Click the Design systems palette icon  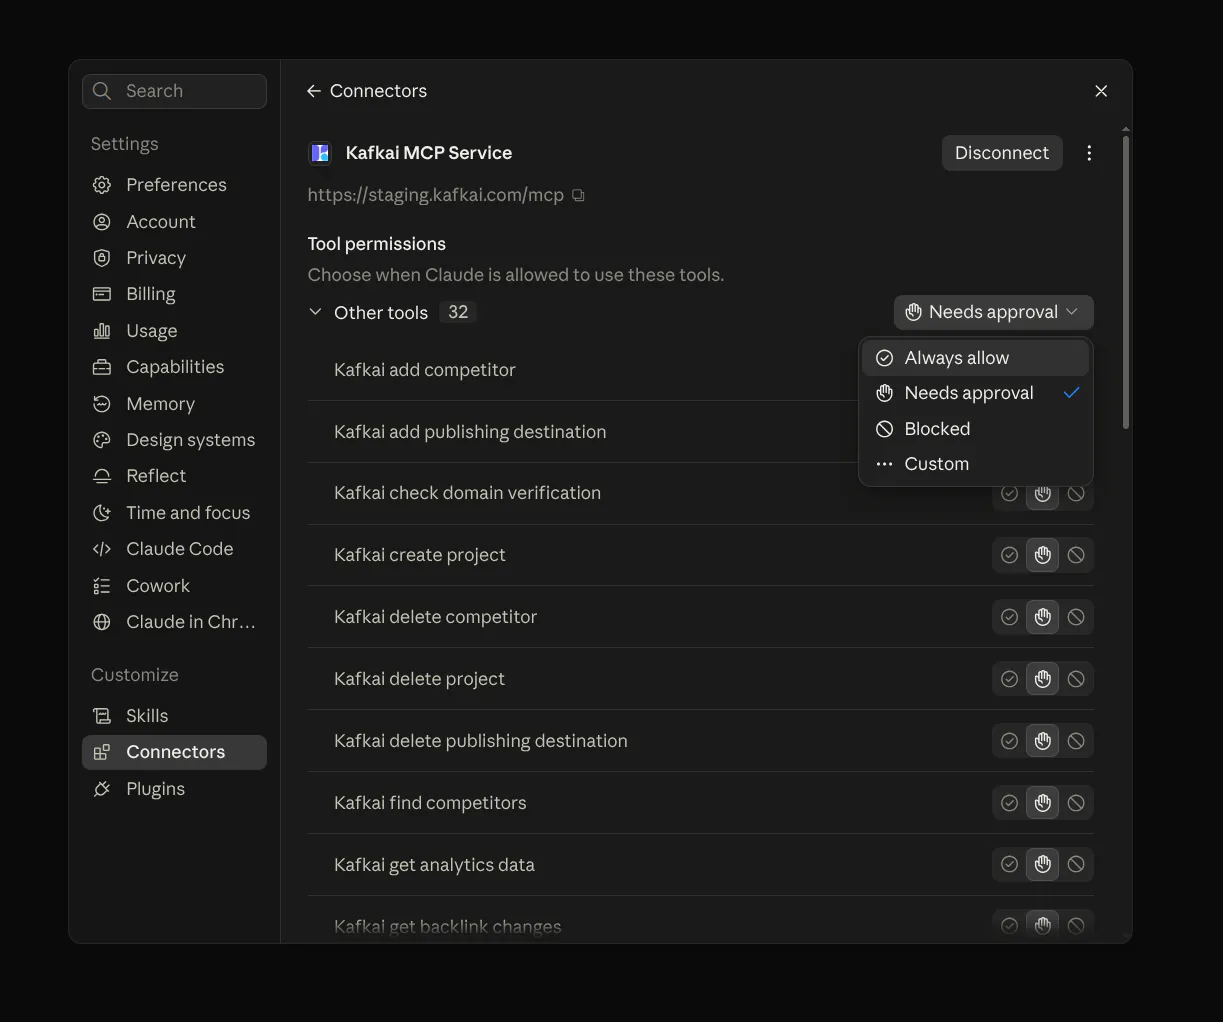(x=102, y=440)
